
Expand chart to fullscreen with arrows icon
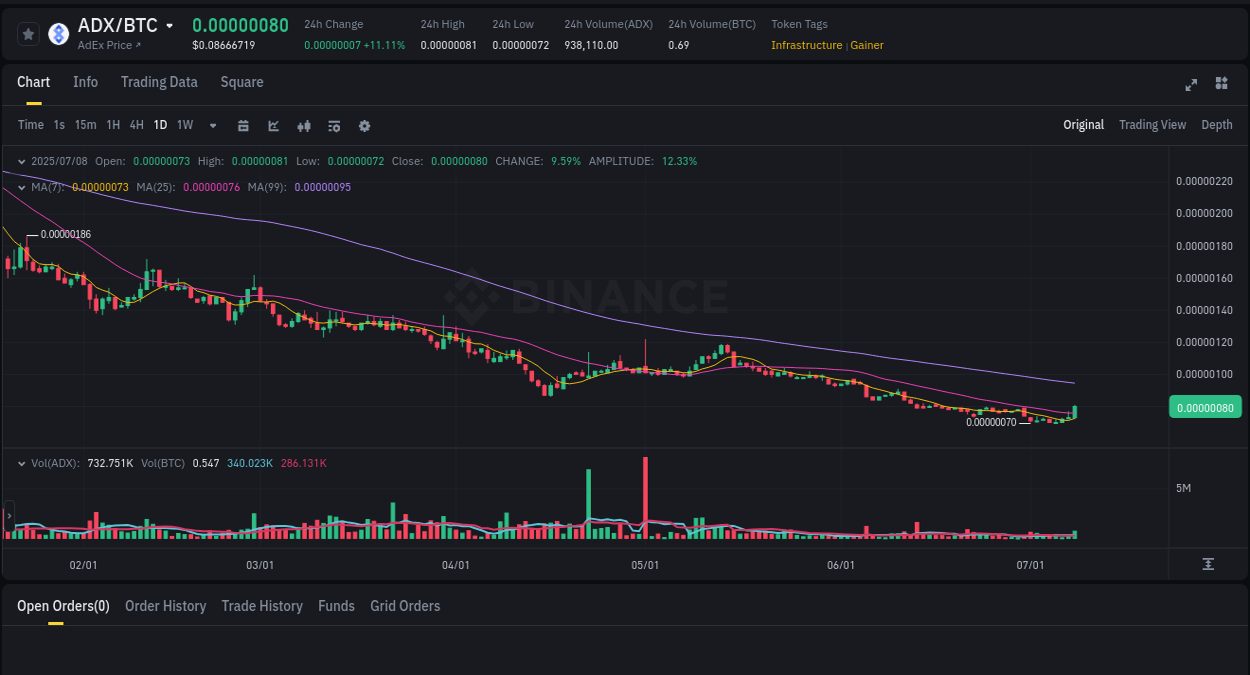pyautogui.click(x=1190, y=85)
